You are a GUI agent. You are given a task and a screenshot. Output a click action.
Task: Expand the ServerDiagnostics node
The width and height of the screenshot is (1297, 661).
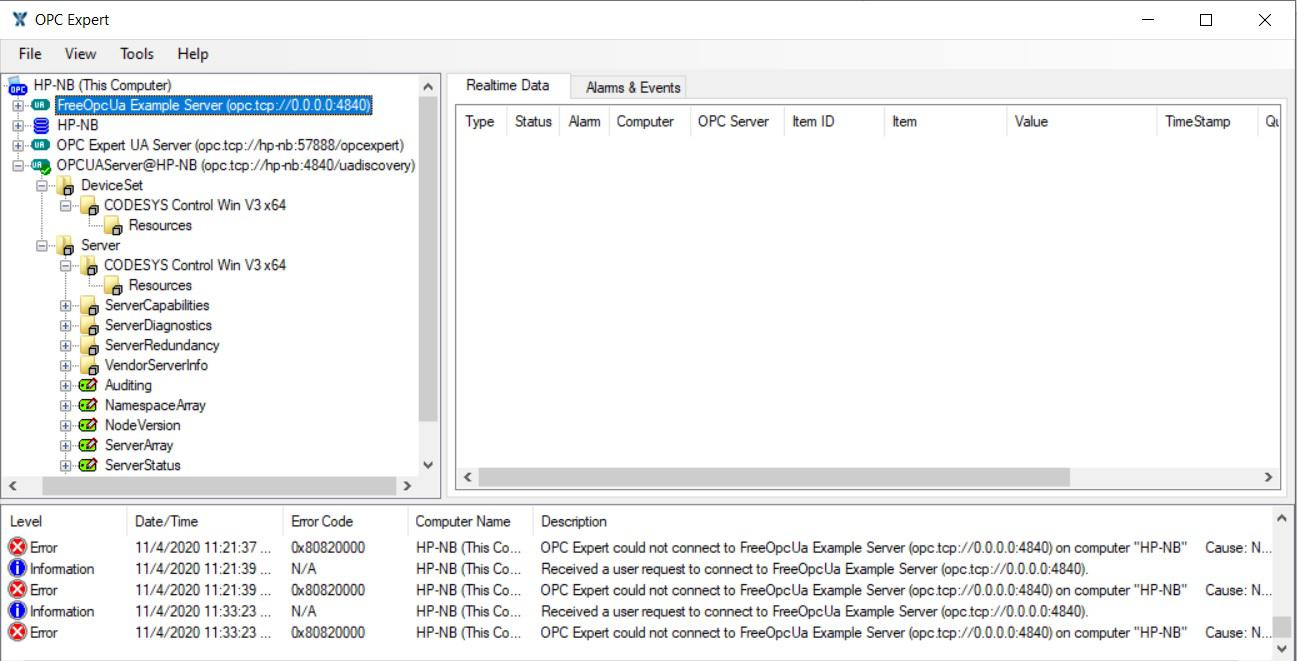click(64, 325)
